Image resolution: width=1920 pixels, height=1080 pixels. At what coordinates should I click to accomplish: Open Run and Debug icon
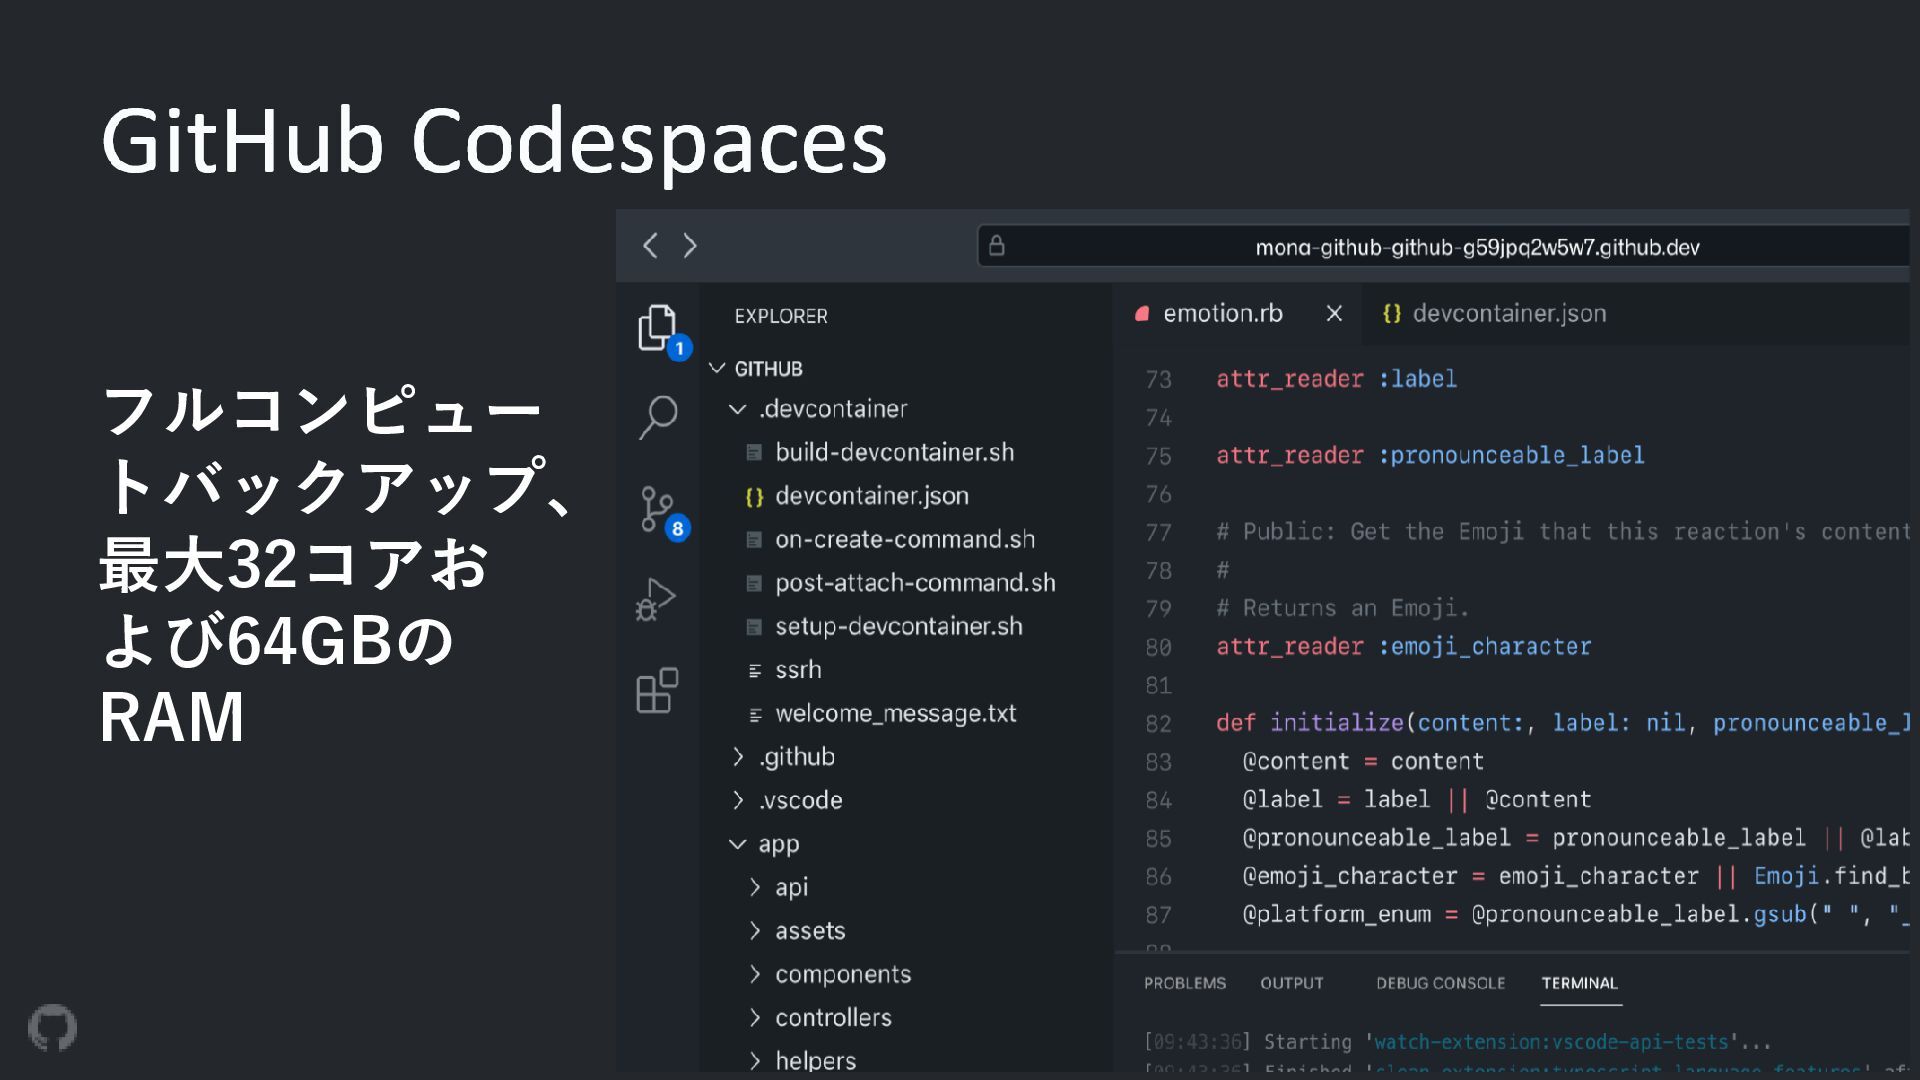coord(656,599)
